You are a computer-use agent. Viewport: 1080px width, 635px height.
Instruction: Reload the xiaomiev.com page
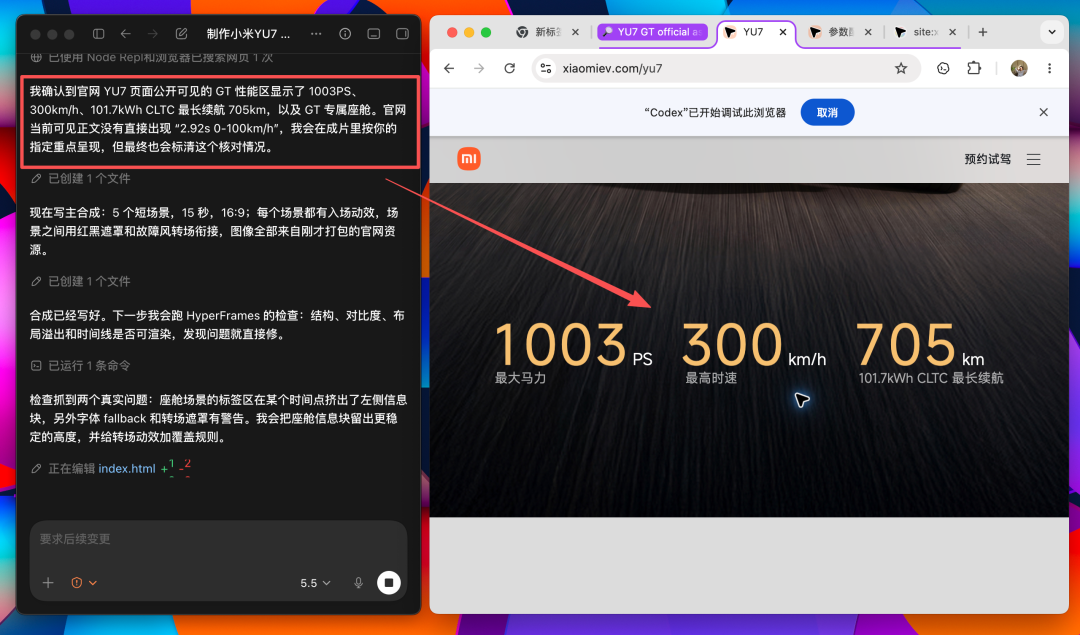[510, 68]
